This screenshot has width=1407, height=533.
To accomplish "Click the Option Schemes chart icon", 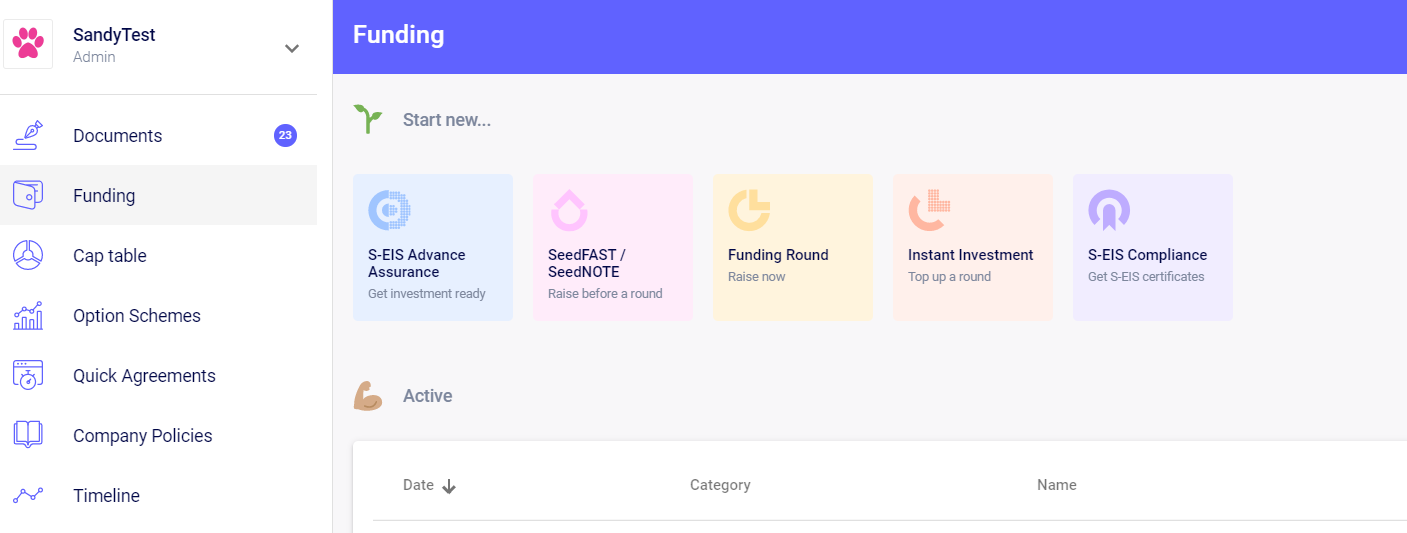I will pos(28,315).
